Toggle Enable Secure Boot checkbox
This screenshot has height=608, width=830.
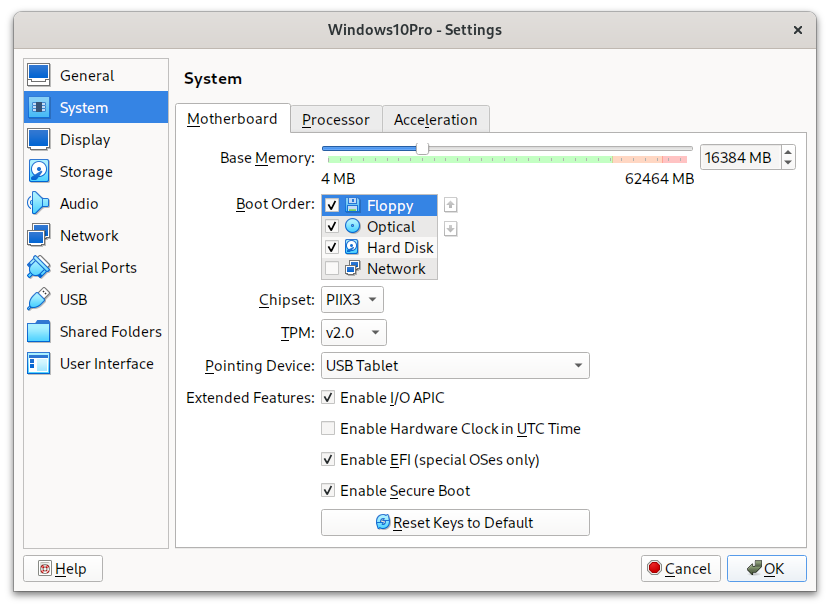tap(328, 491)
